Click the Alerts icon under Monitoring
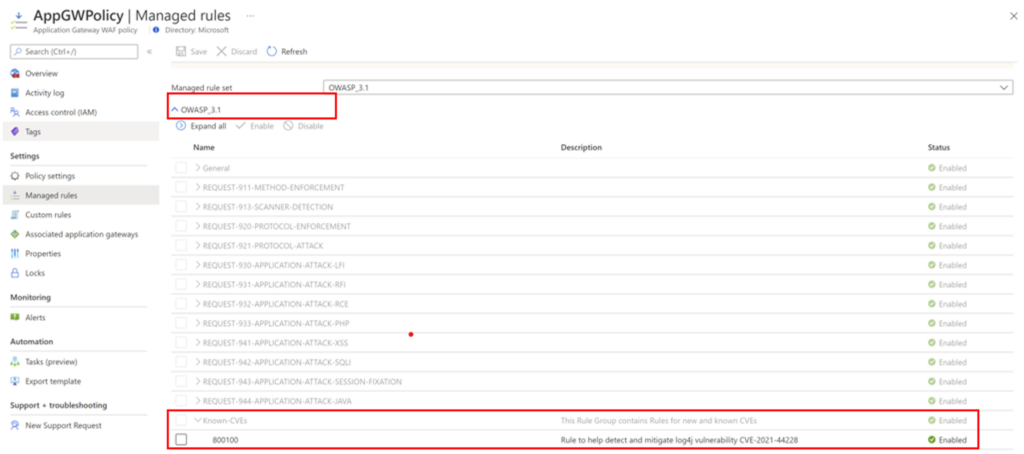 tap(15, 317)
